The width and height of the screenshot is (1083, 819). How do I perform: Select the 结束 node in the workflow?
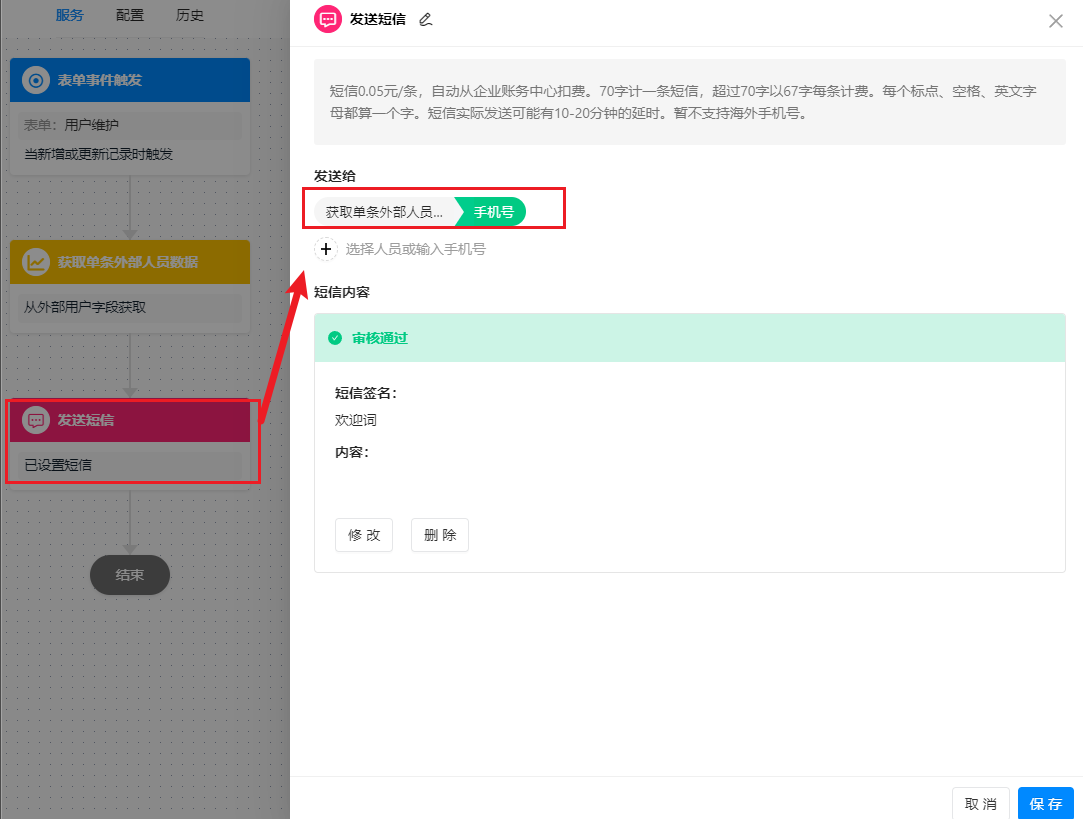click(x=129, y=575)
